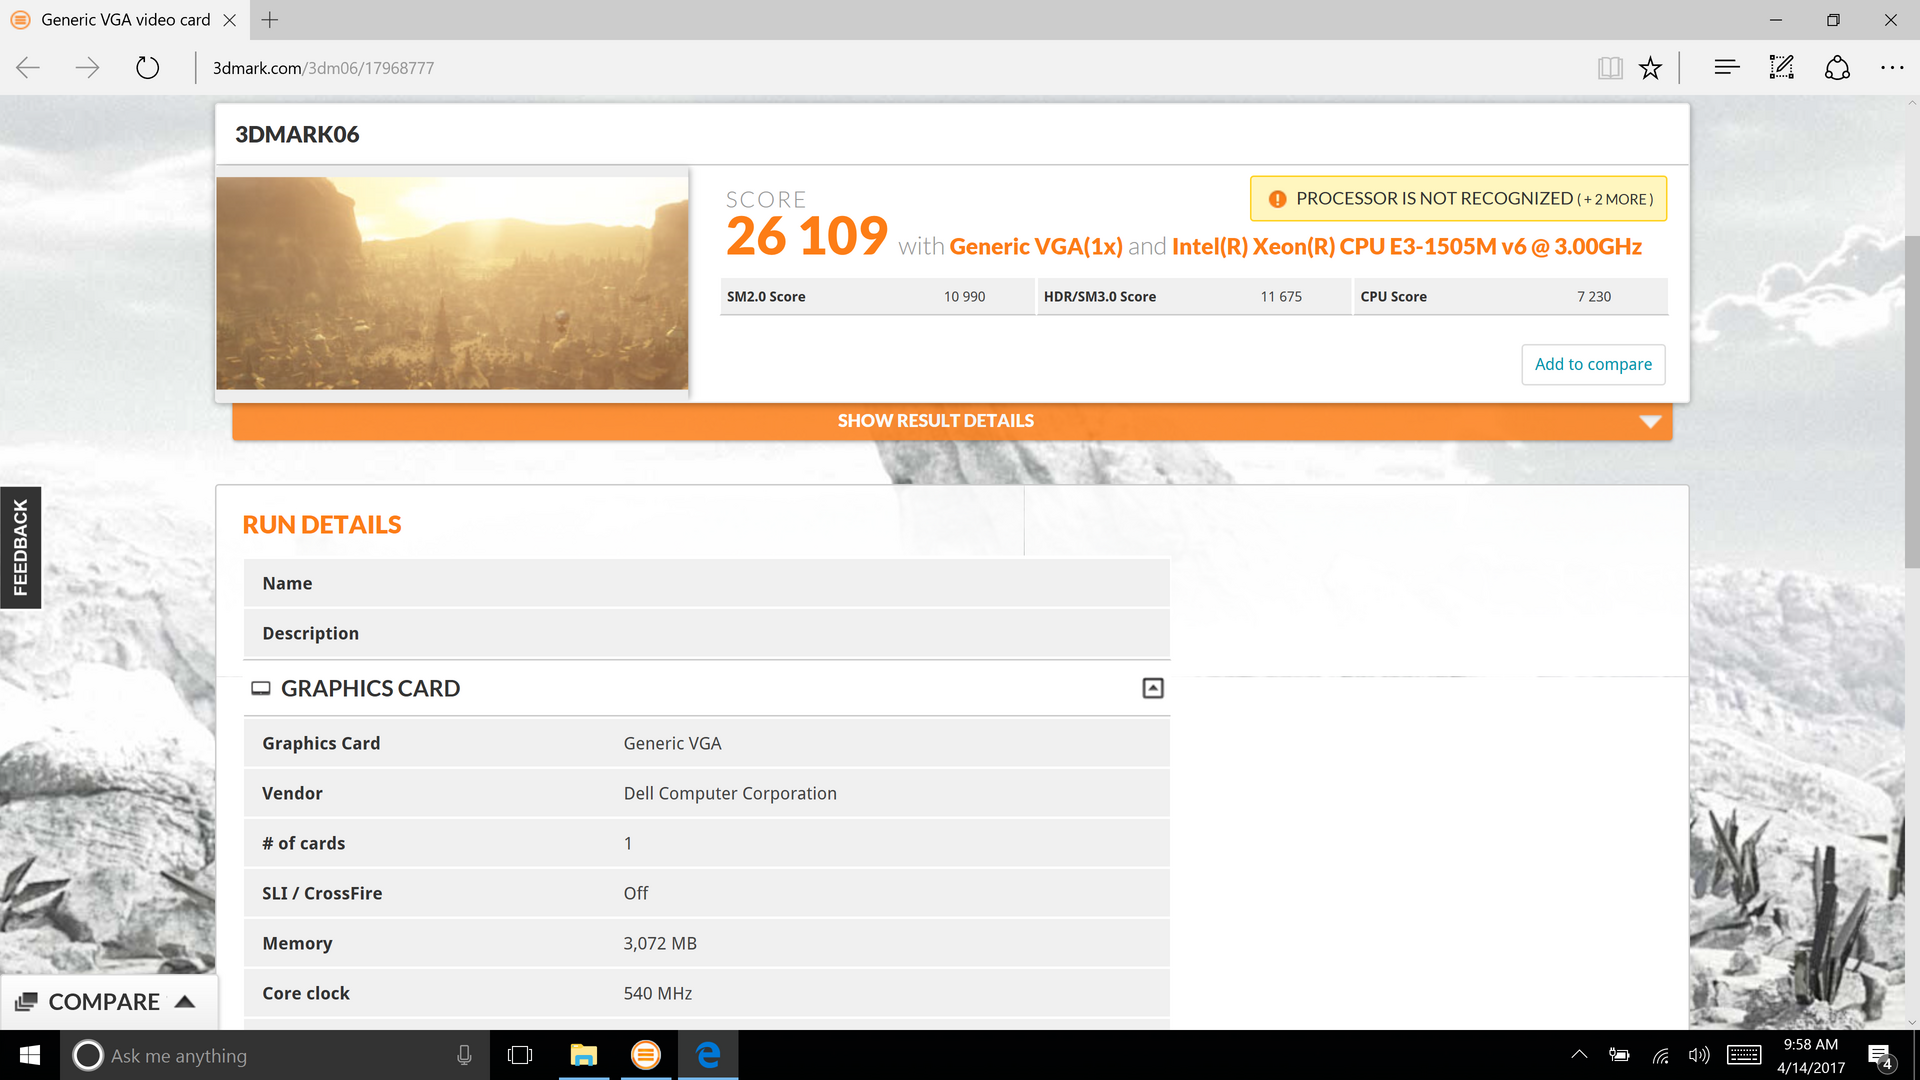The height and width of the screenshot is (1080, 1920).
Task: Click Make a Web Note icon
Action: point(1781,68)
